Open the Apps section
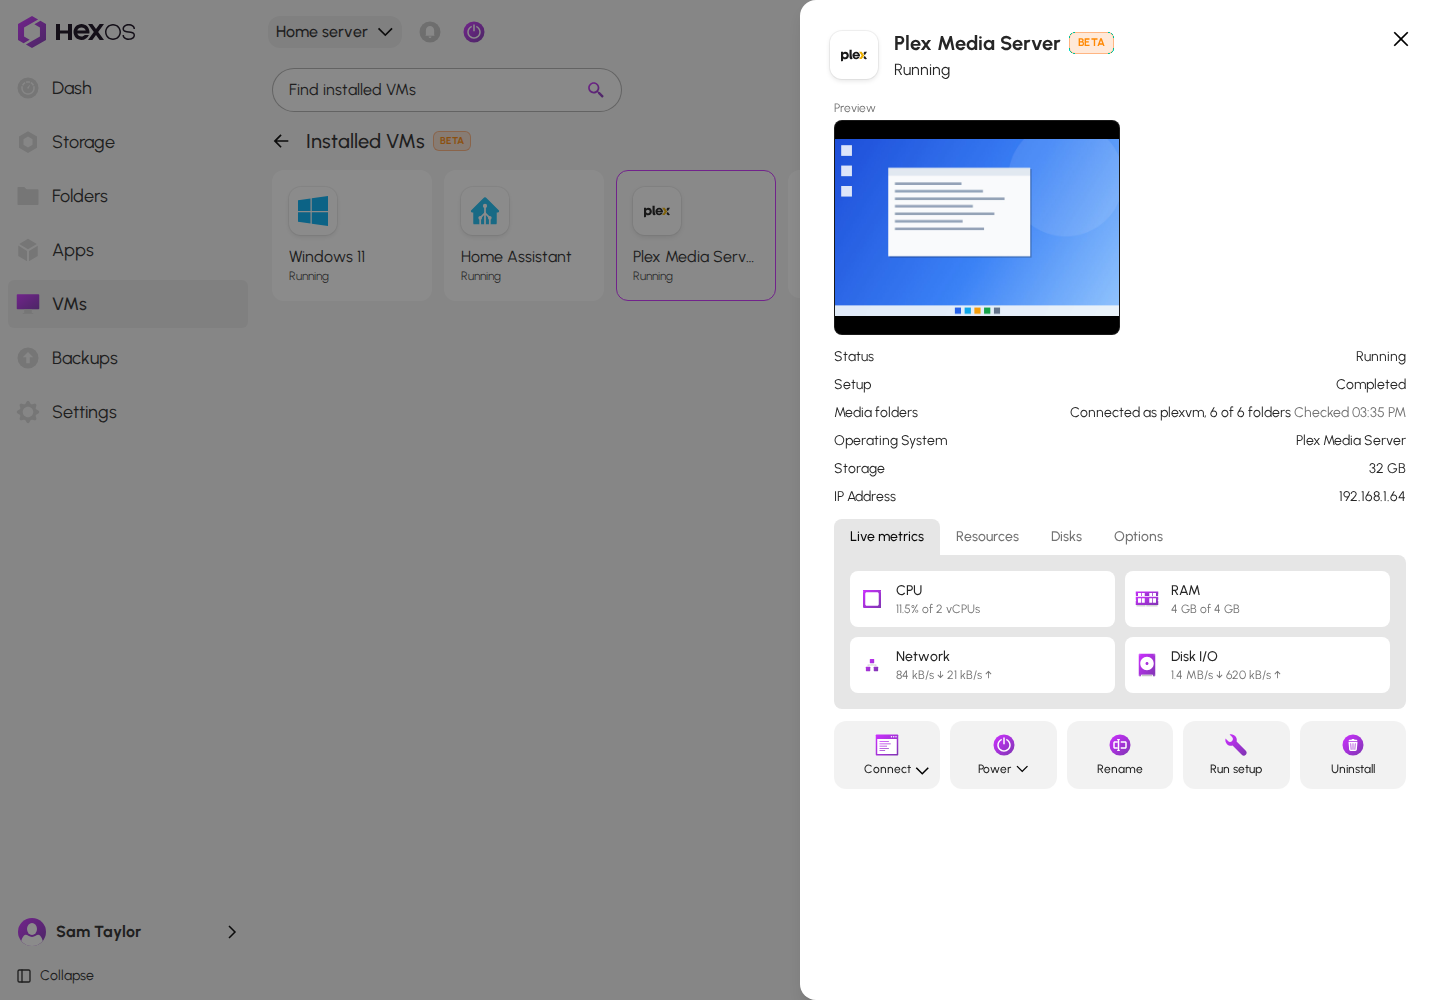 pyautogui.click(x=128, y=250)
